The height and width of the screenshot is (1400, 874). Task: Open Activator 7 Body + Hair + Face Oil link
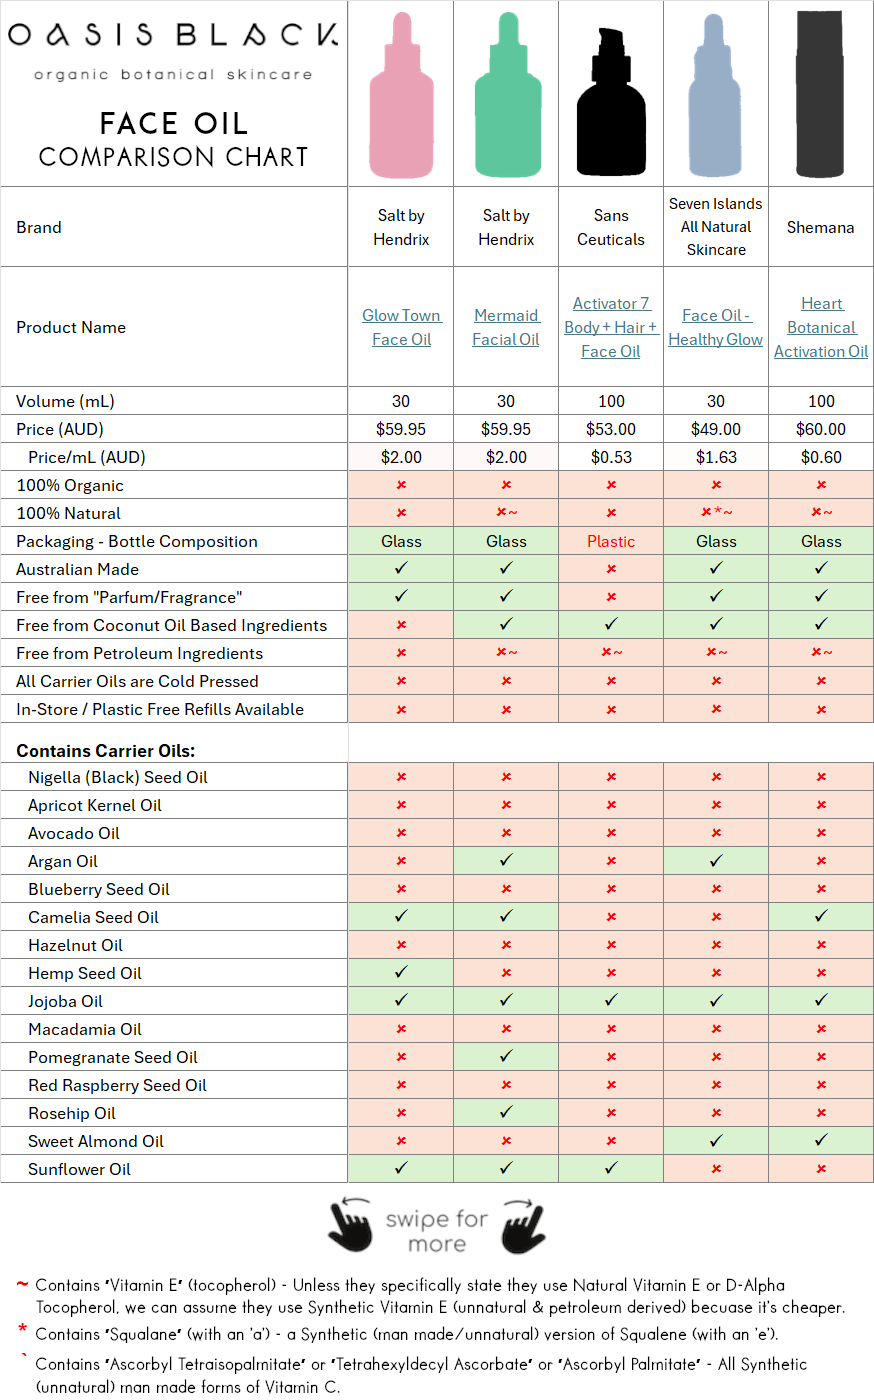pyautogui.click(x=611, y=327)
